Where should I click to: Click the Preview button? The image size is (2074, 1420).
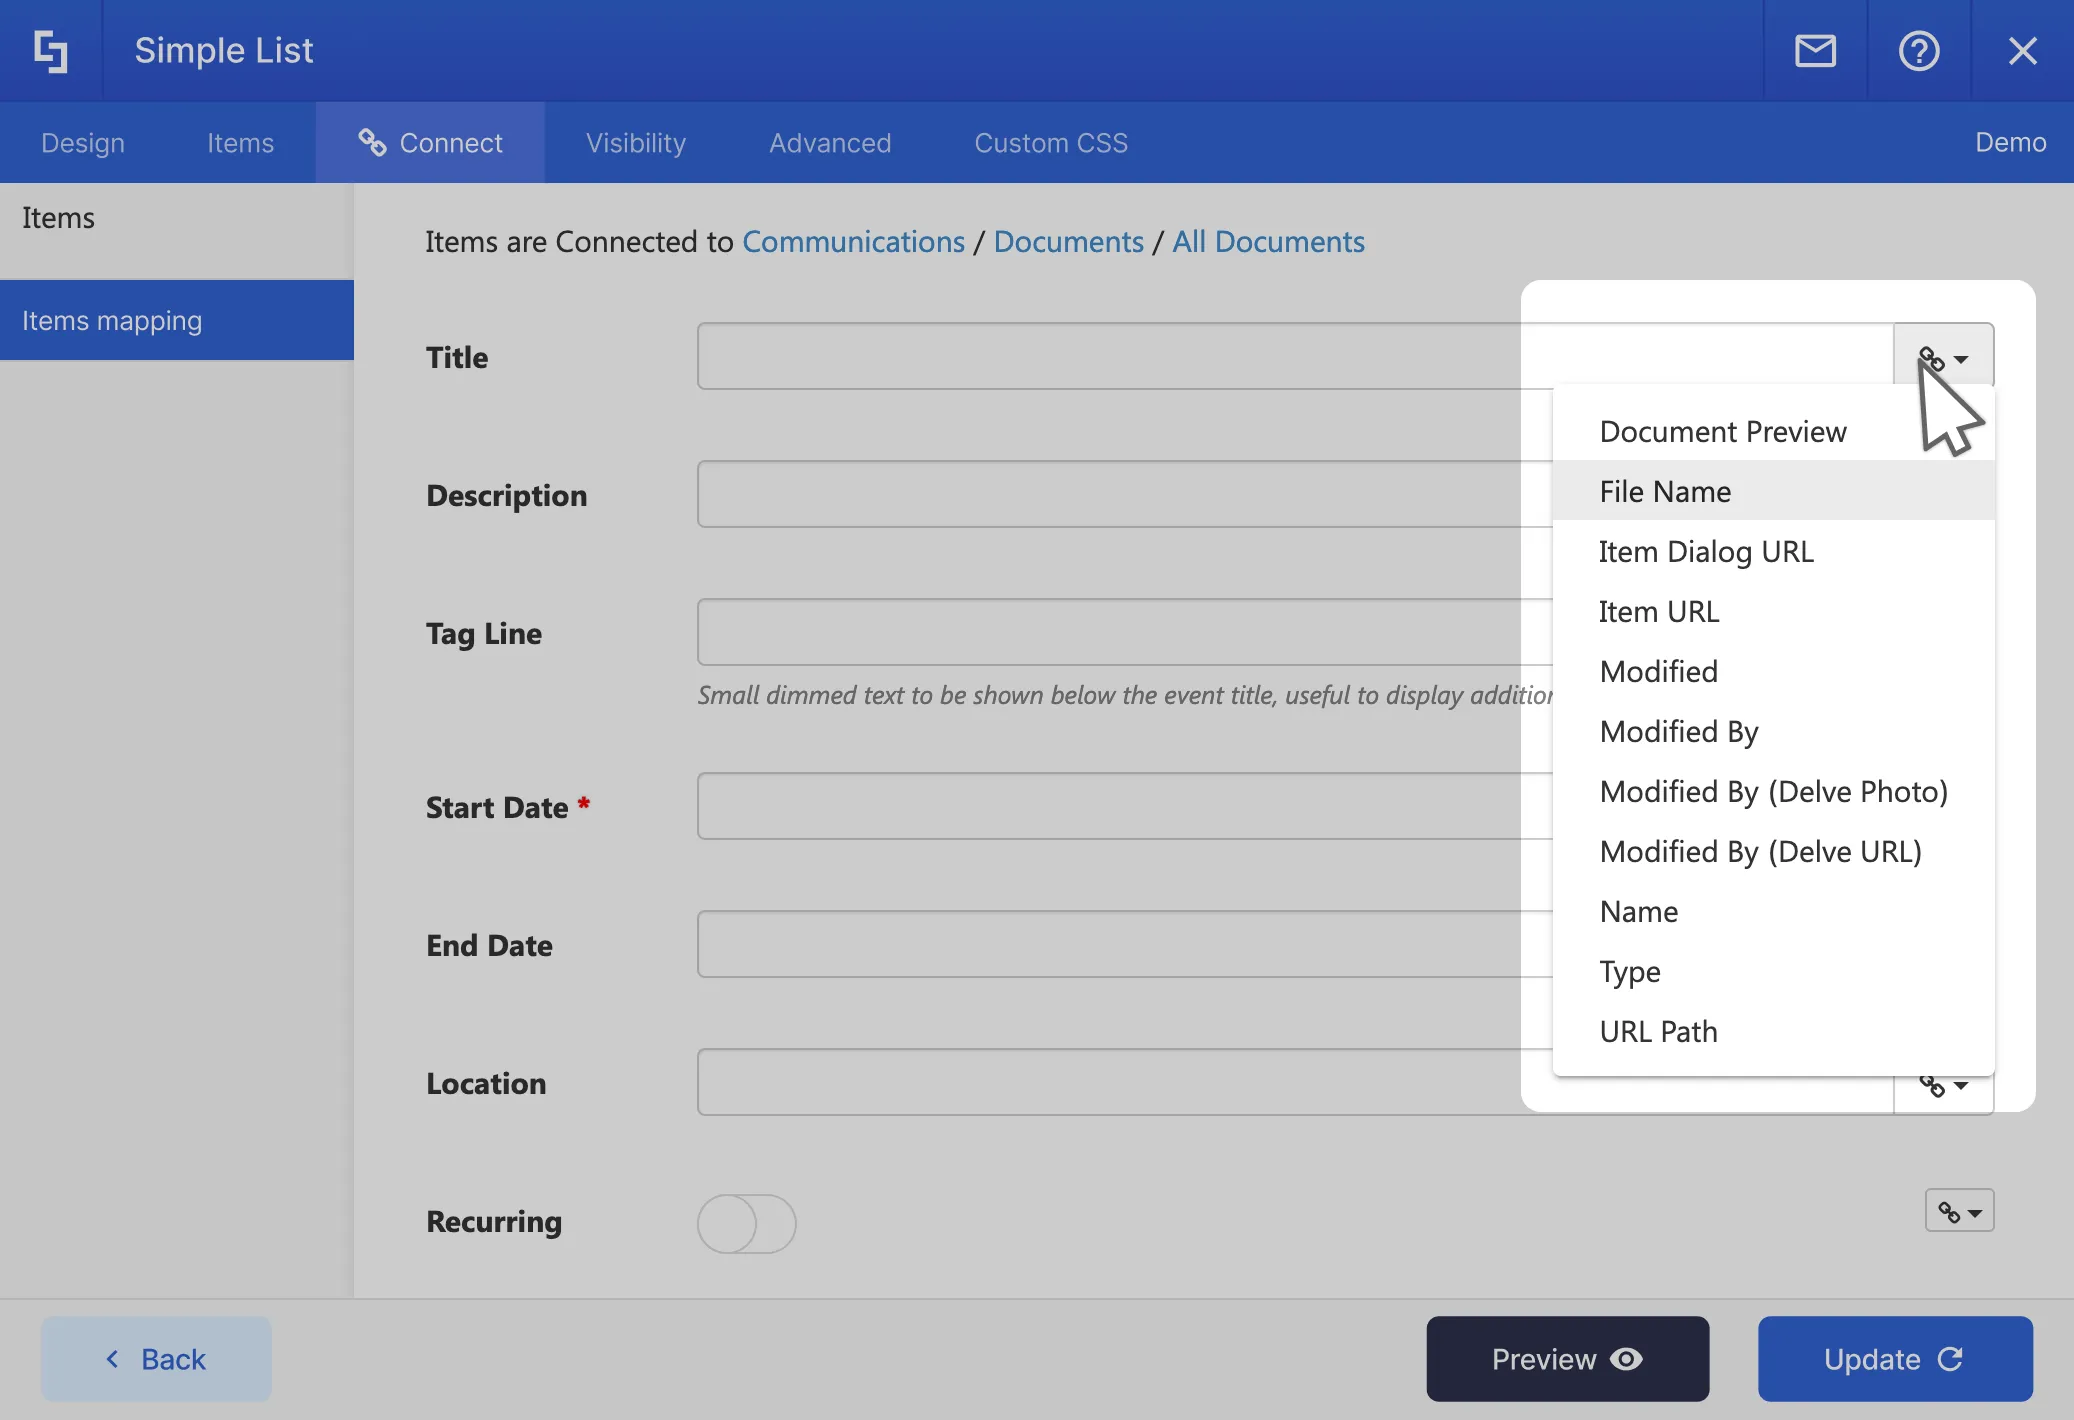[x=1566, y=1359]
